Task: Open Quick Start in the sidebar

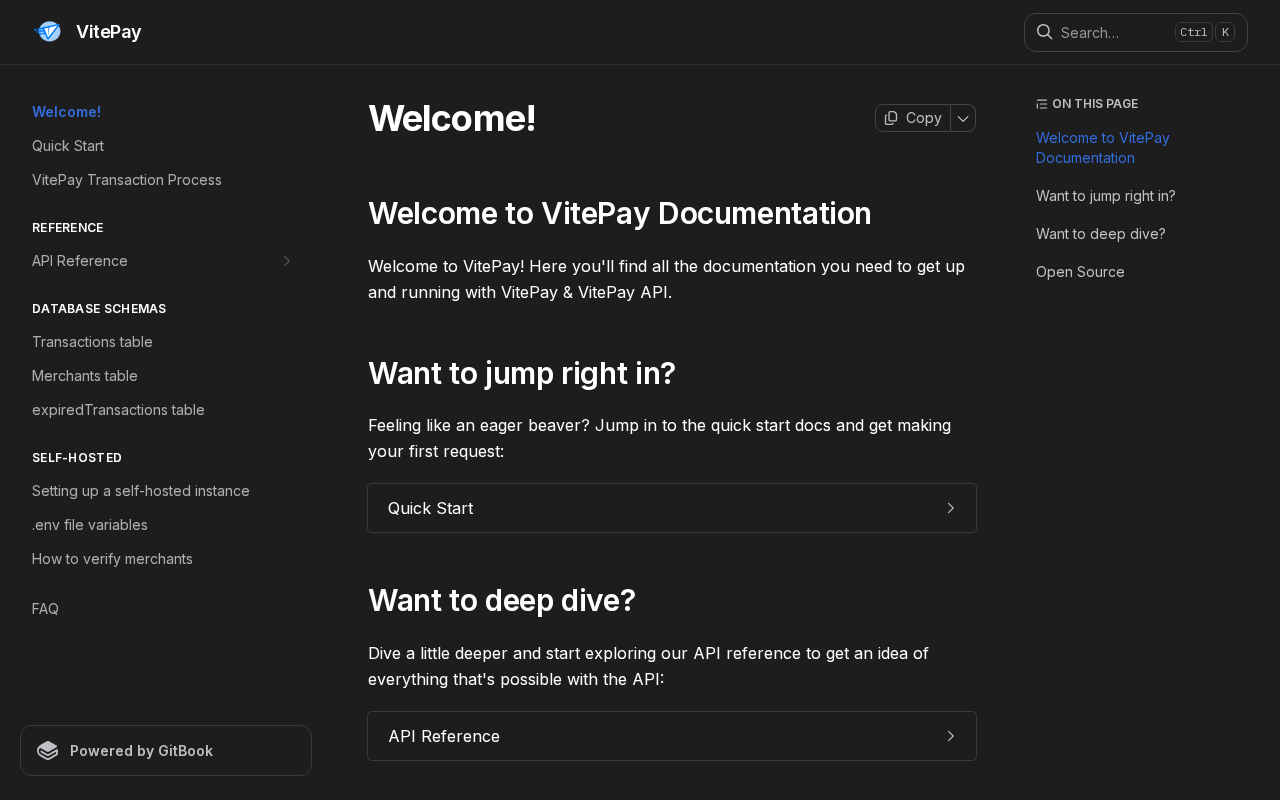Action: click(68, 146)
